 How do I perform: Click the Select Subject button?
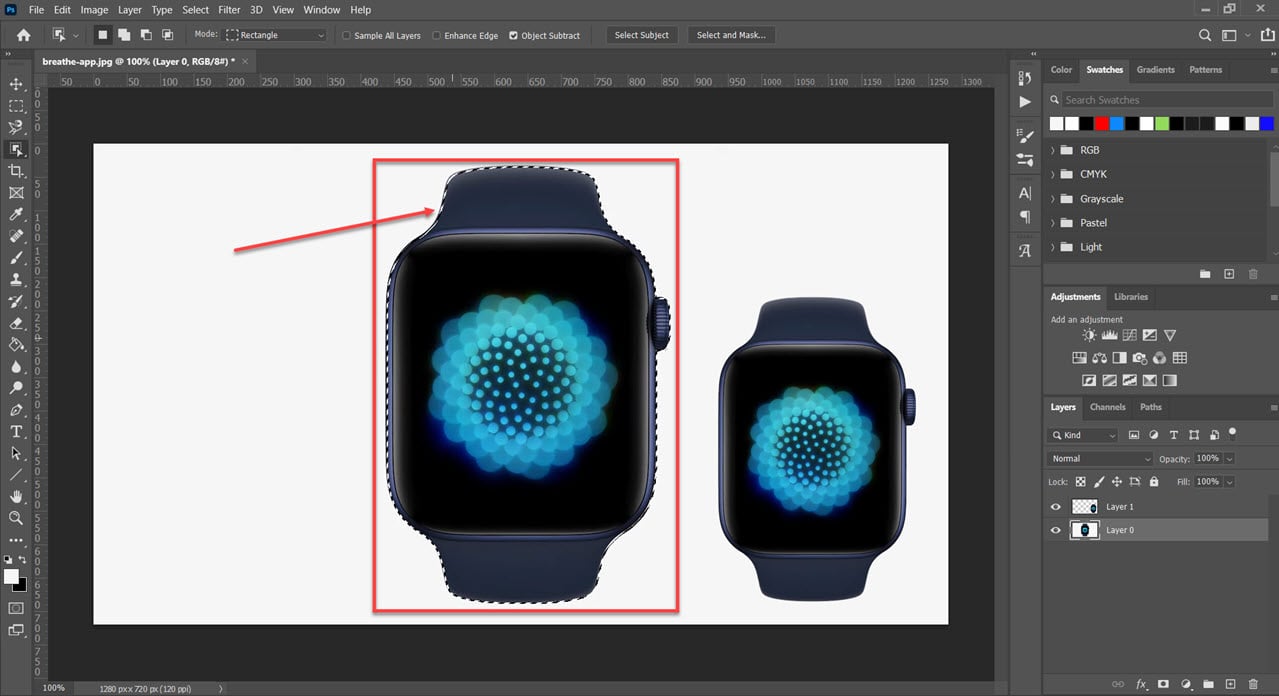pos(642,35)
